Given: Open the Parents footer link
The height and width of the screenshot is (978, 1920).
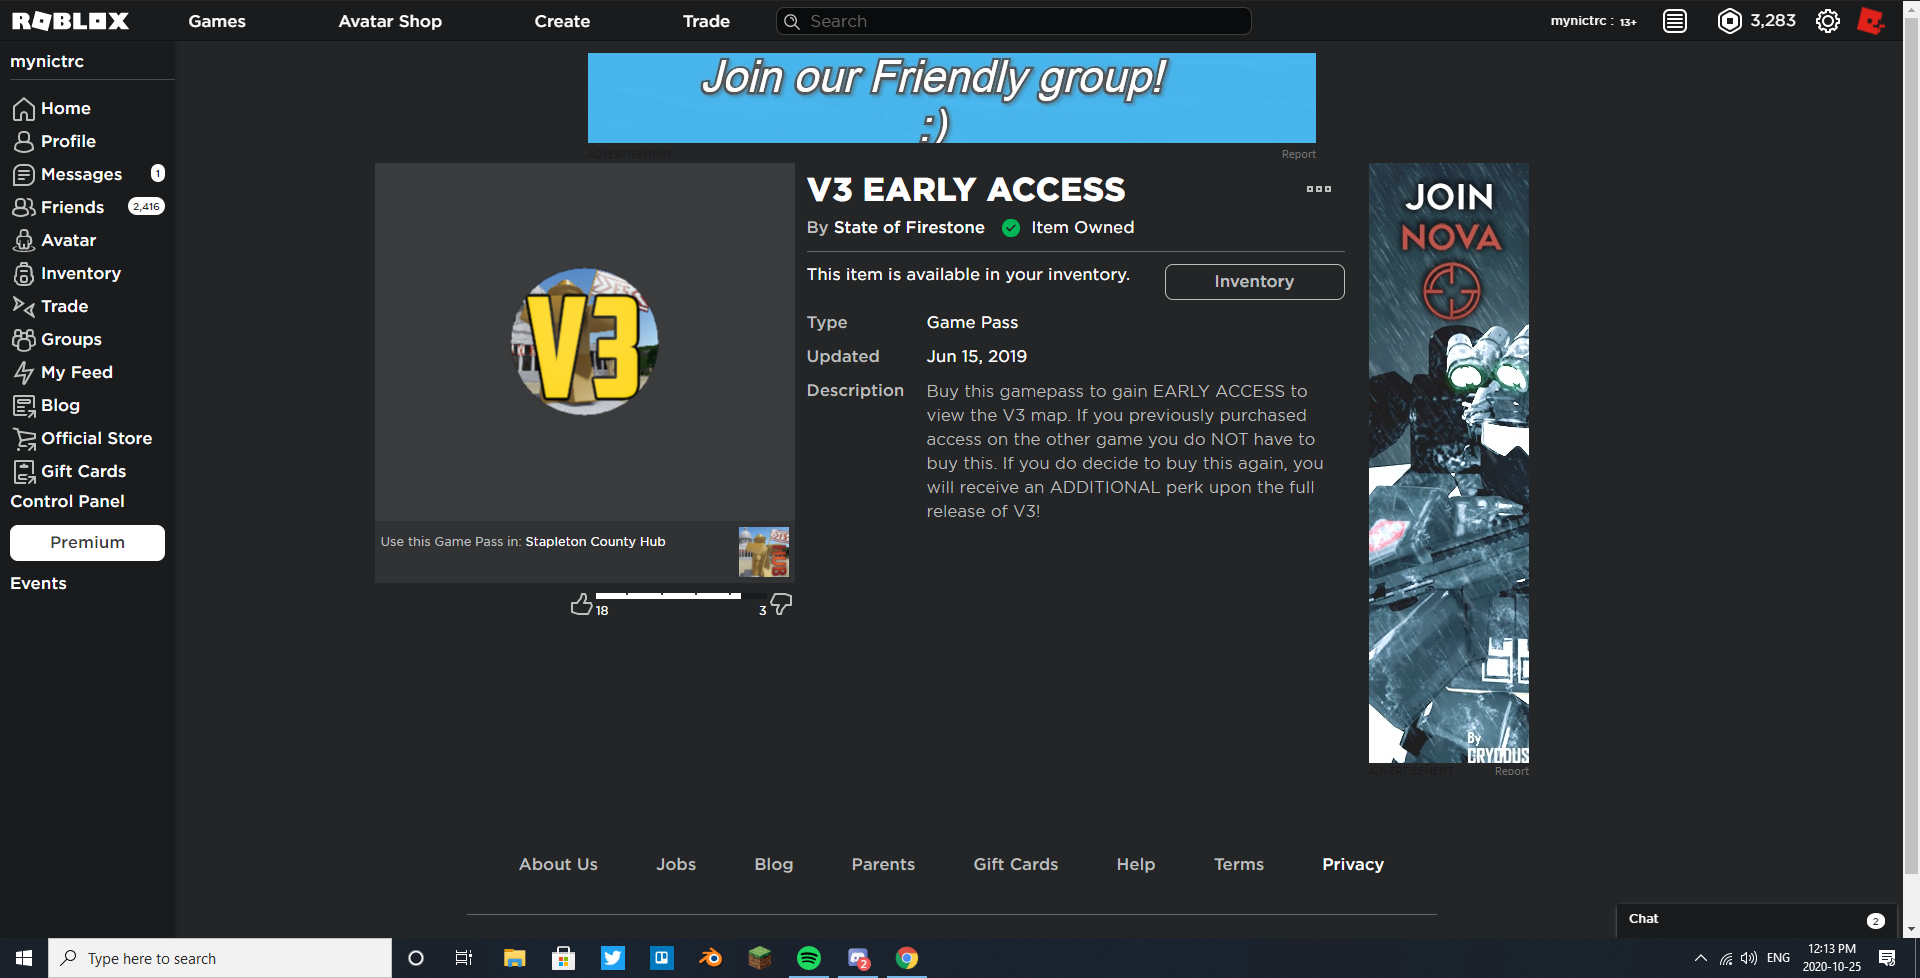Looking at the screenshot, I should tap(883, 864).
